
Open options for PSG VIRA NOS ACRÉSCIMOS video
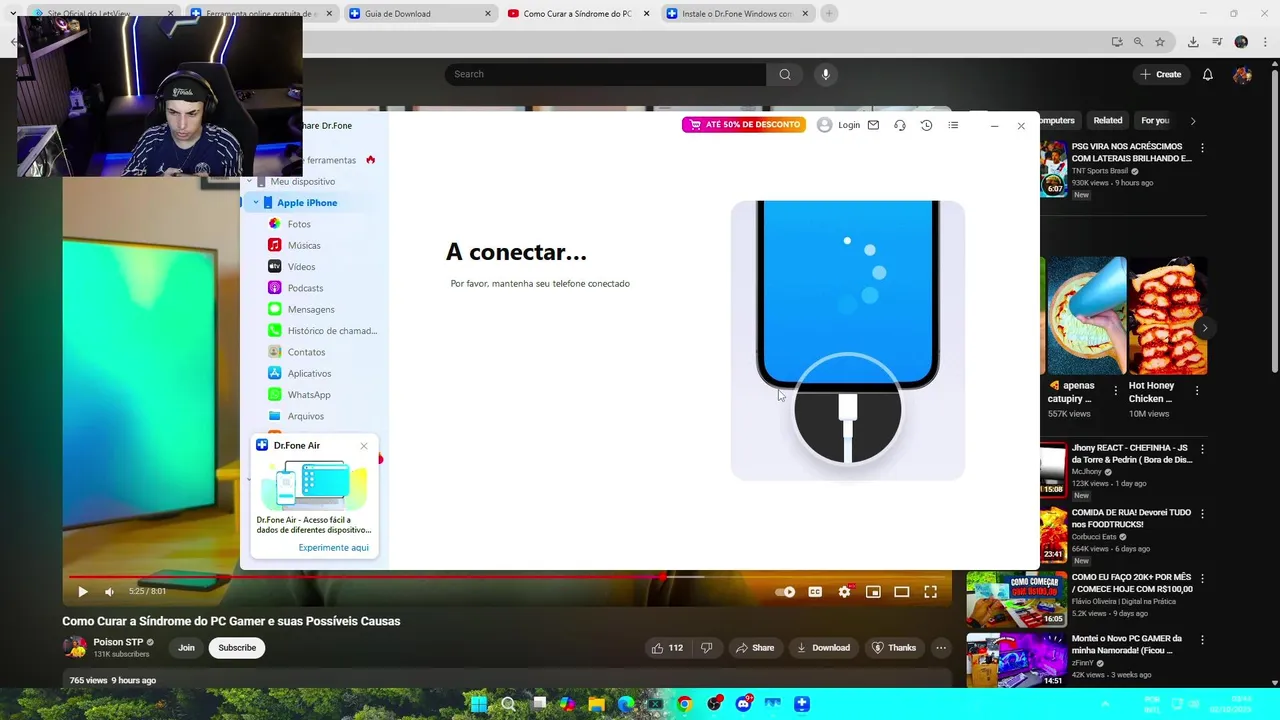click(x=1202, y=148)
